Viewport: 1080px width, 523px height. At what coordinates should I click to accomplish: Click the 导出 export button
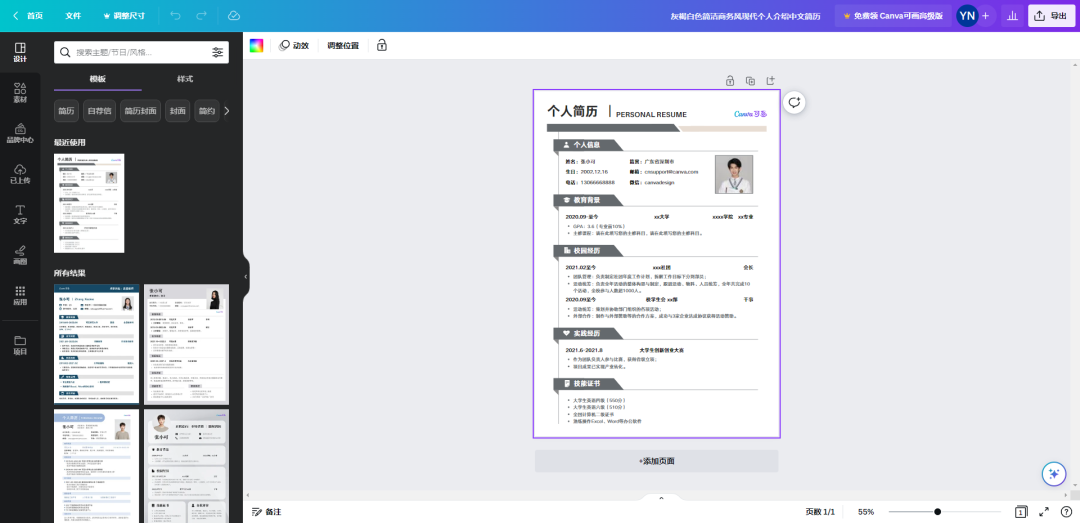[1050, 16]
